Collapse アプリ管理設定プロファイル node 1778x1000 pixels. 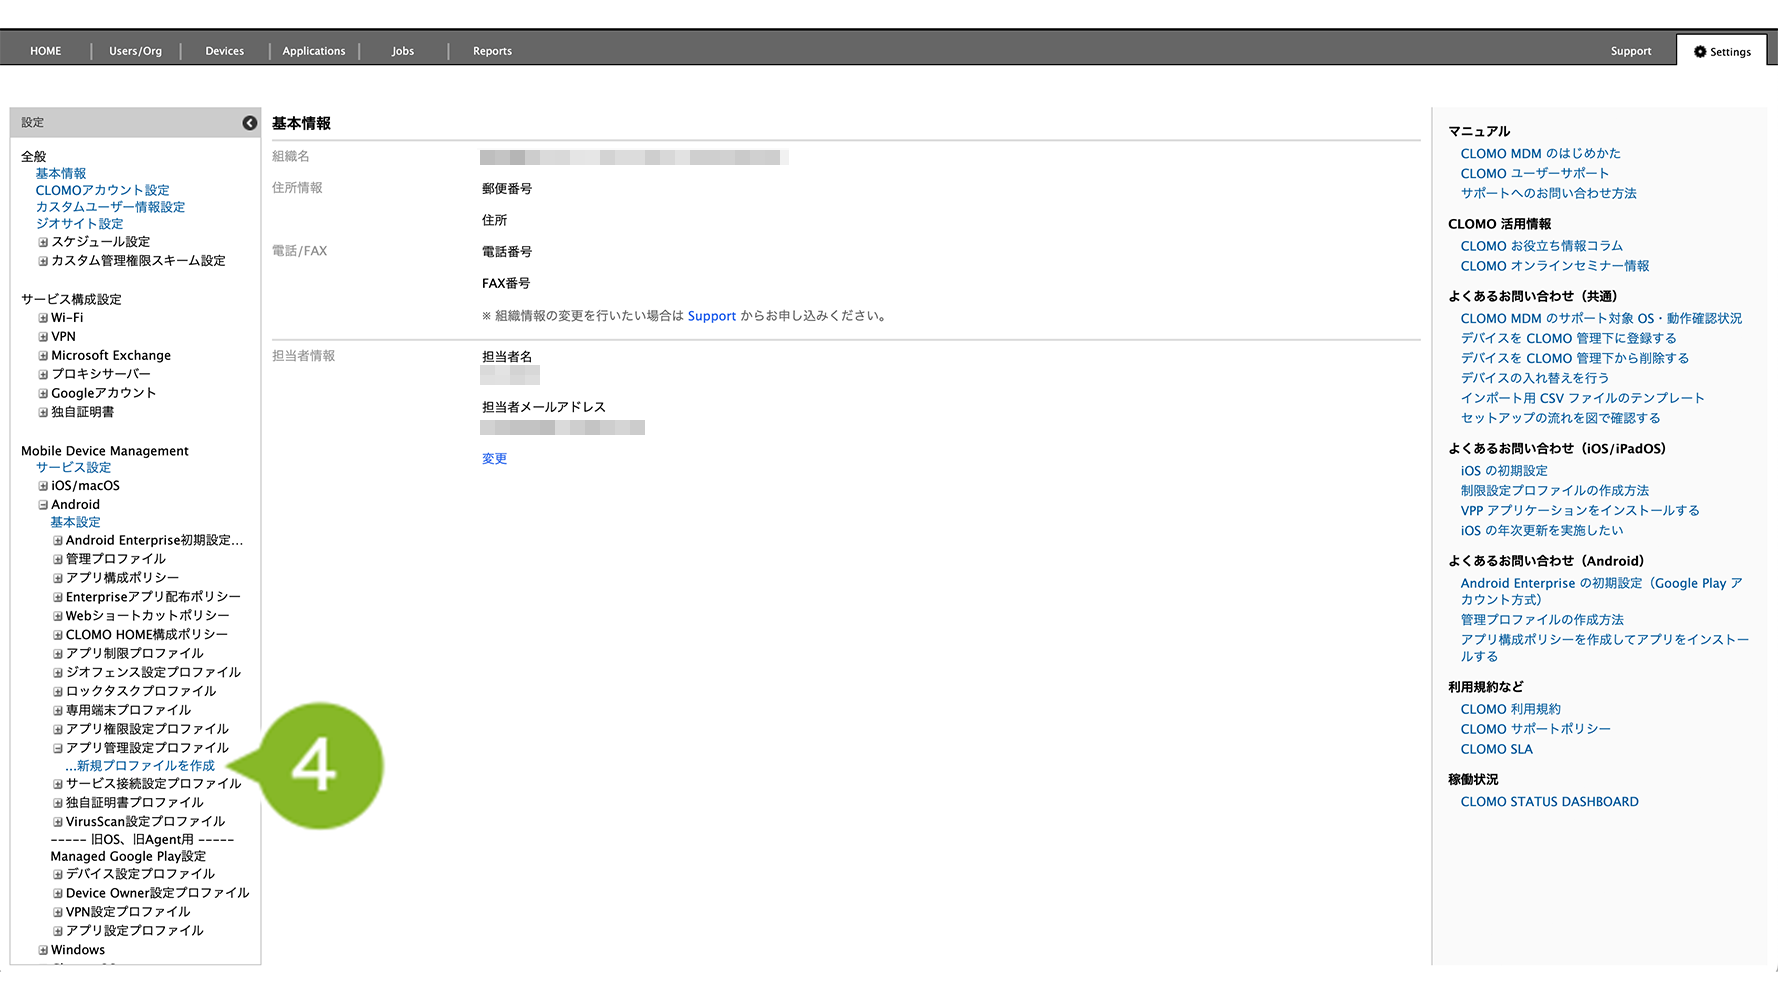tap(58, 748)
